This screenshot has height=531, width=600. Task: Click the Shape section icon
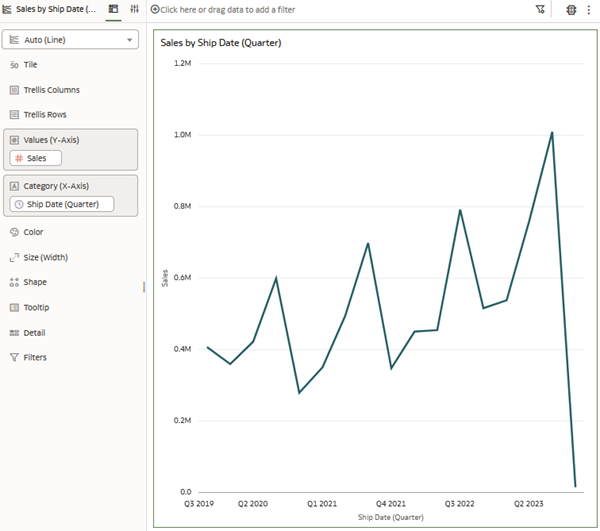point(14,282)
